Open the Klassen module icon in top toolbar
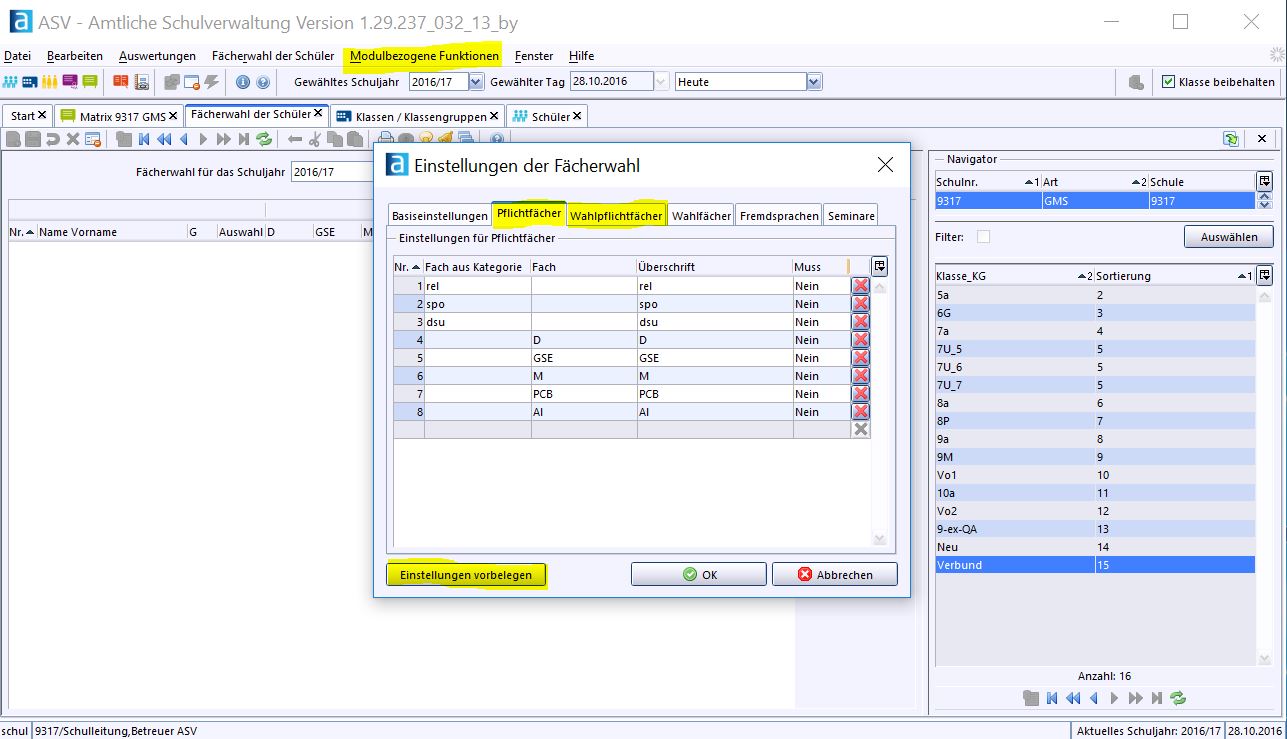Screen dimensions: 1287x739 [30, 82]
